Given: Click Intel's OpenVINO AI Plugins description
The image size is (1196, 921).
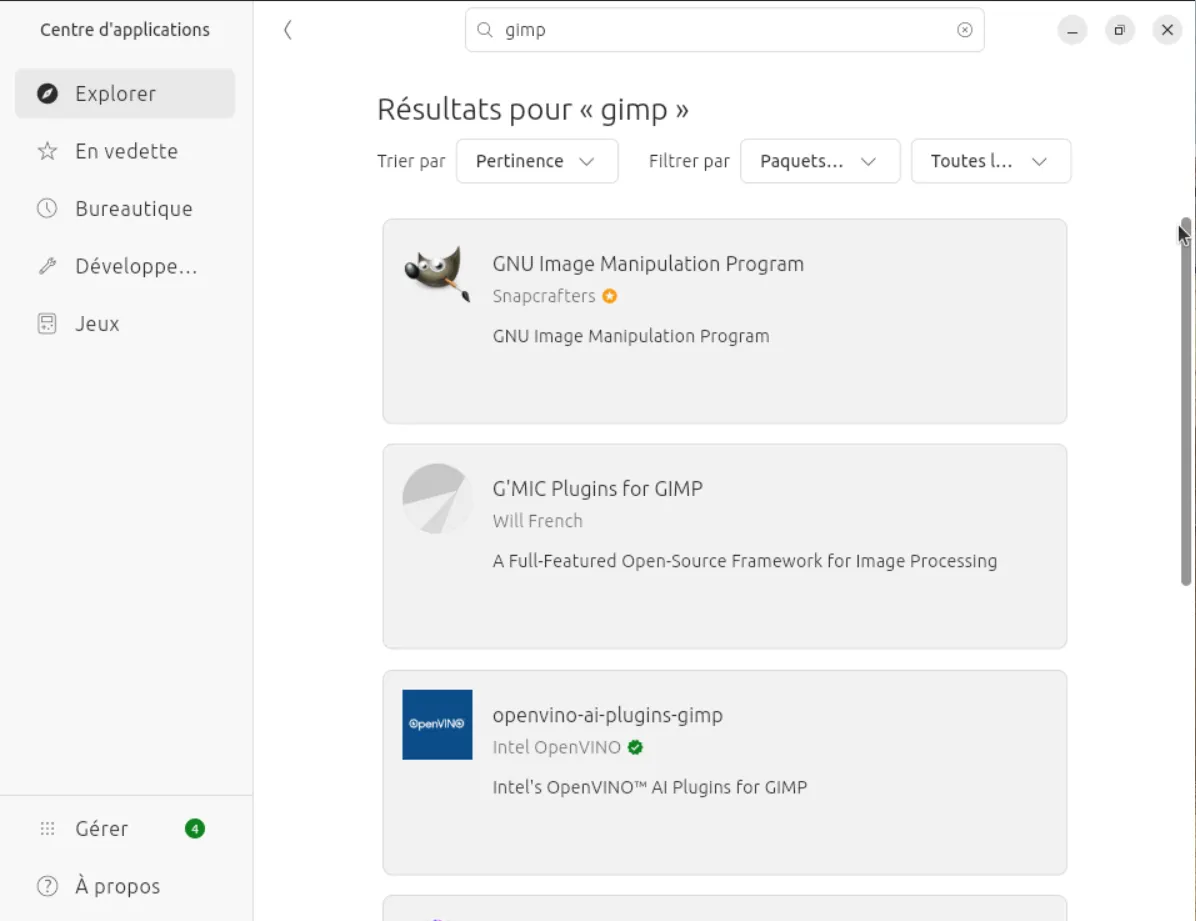Looking at the screenshot, I should click(649, 787).
